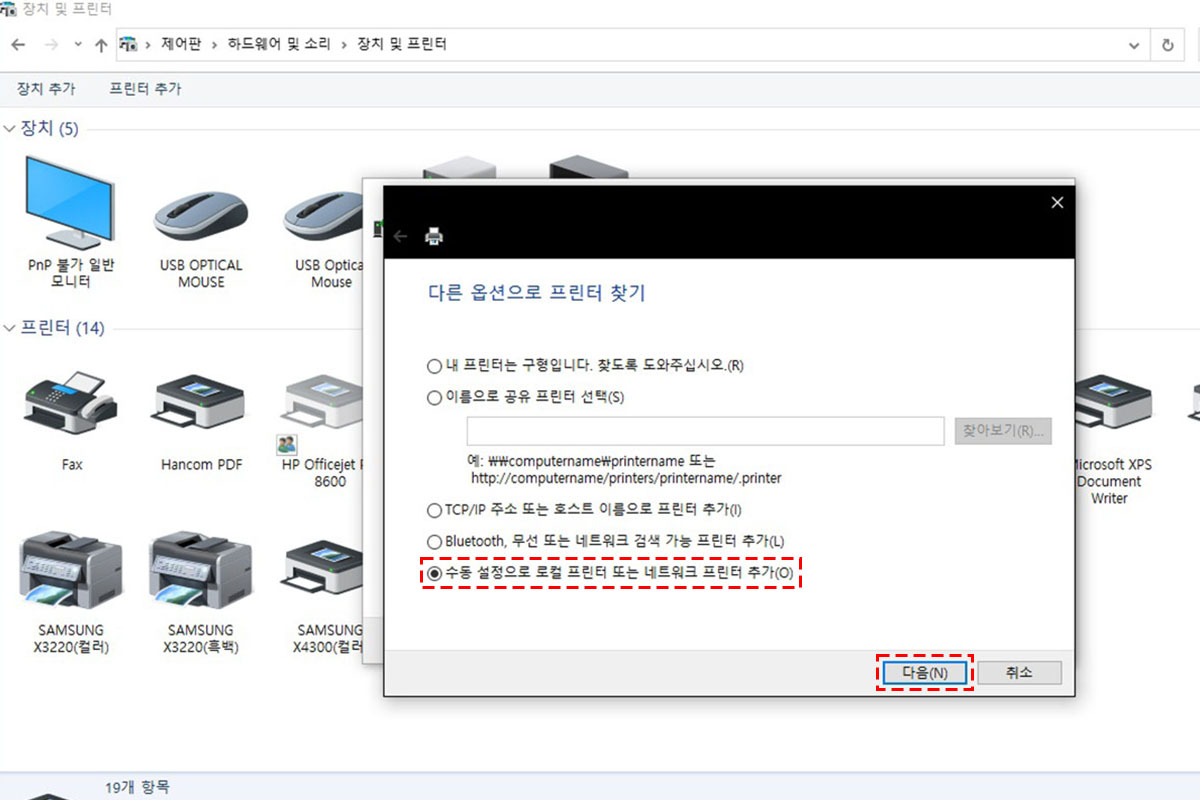Select the Fax printer icon
1200x800 pixels.
point(72,403)
